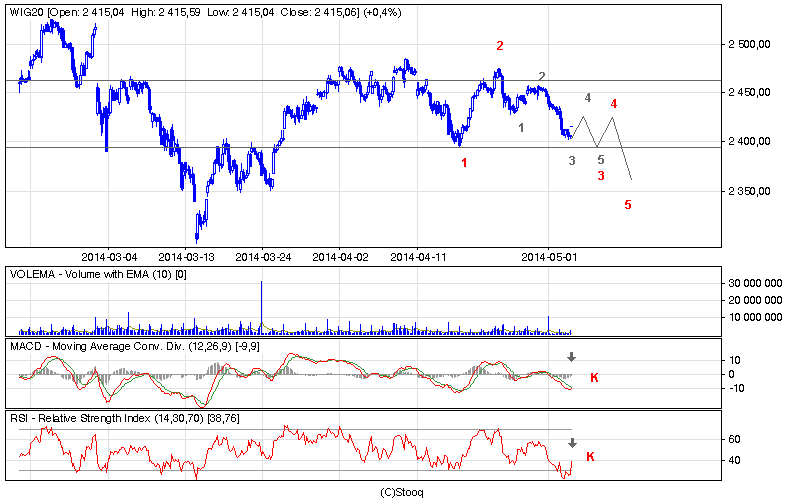The height and width of the screenshot is (500, 800).
Task: Click the gray wave label 4
Action: [x=588, y=97]
